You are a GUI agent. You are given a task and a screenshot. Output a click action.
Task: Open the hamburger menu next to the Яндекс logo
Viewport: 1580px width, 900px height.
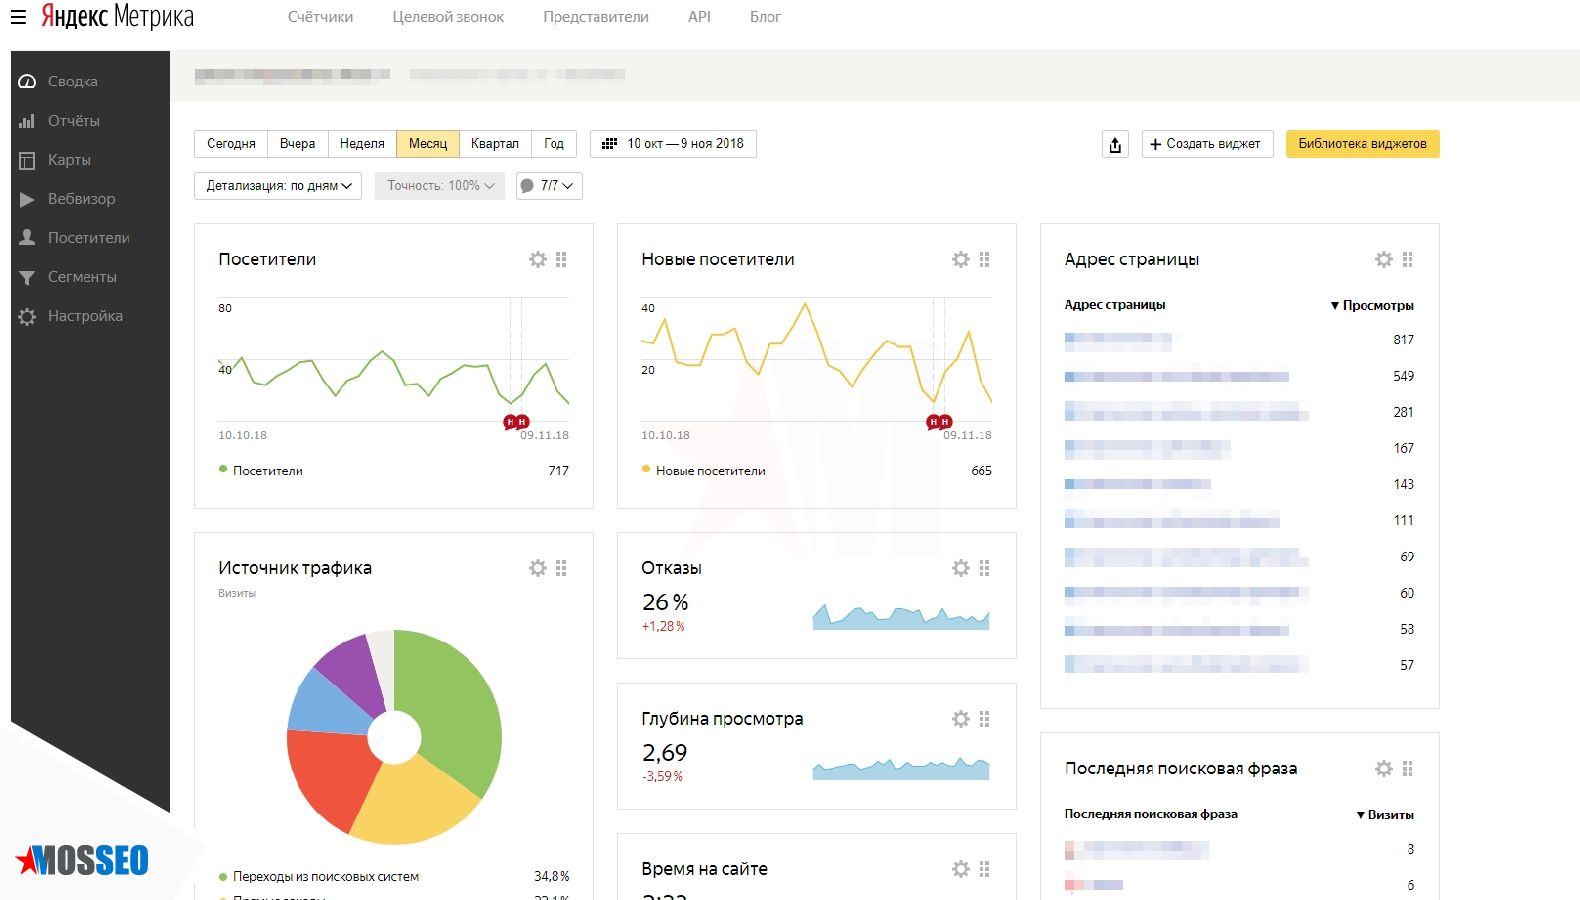click(18, 17)
